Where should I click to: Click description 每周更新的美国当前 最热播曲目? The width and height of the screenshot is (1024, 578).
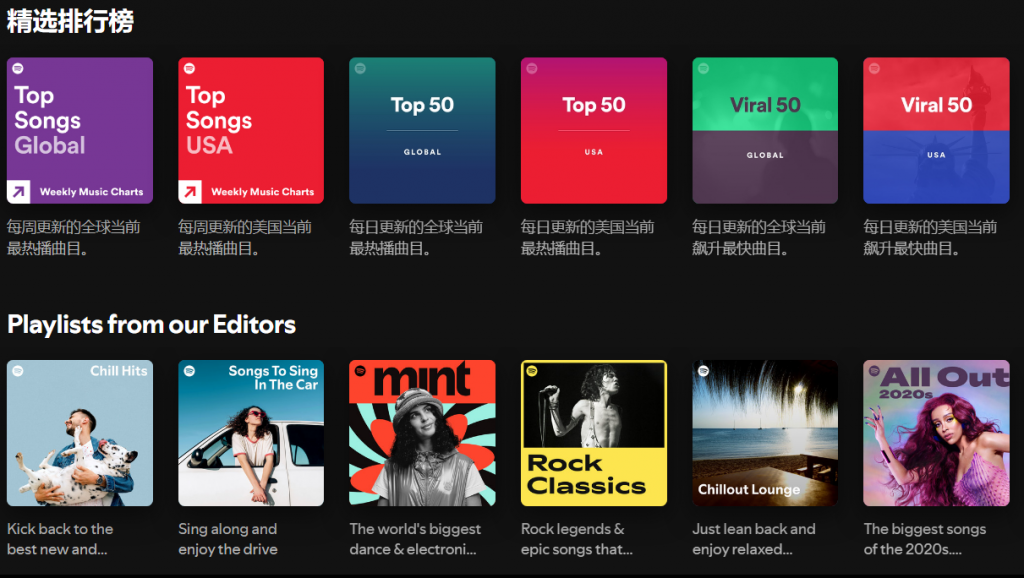[245, 238]
